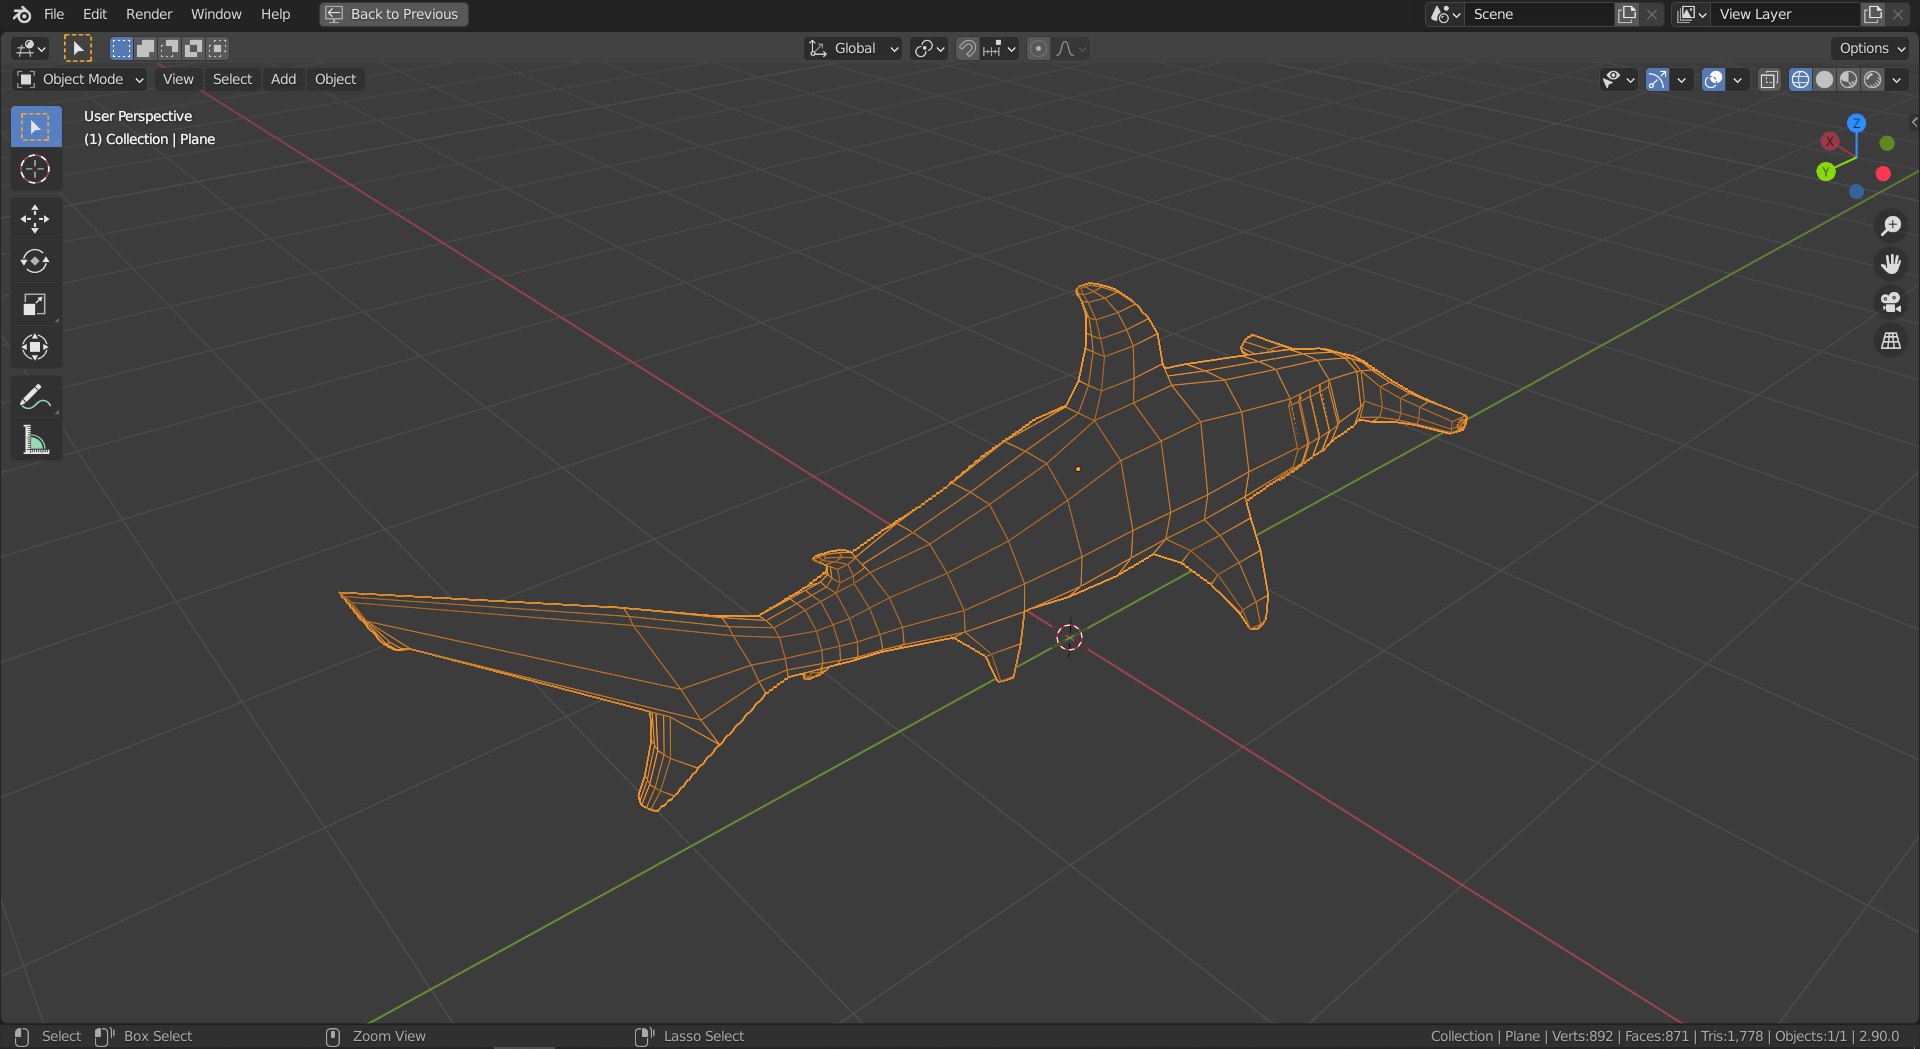
Task: Click the zoom magnifier viewport icon
Action: point(1890,226)
